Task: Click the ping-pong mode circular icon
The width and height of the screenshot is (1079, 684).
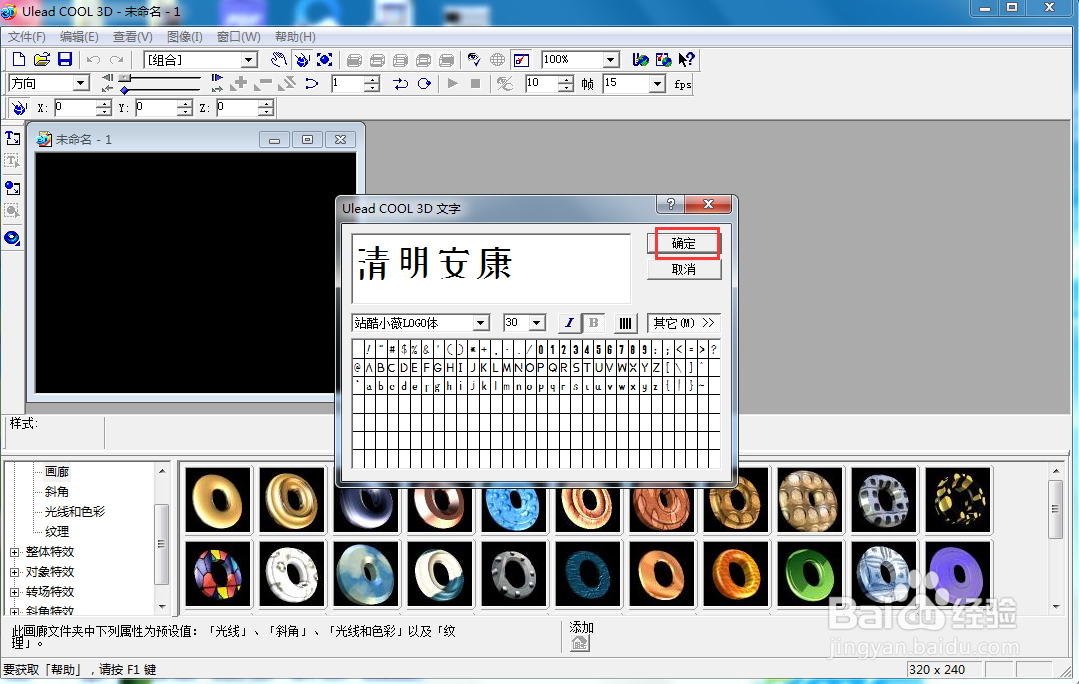Action: (x=424, y=84)
